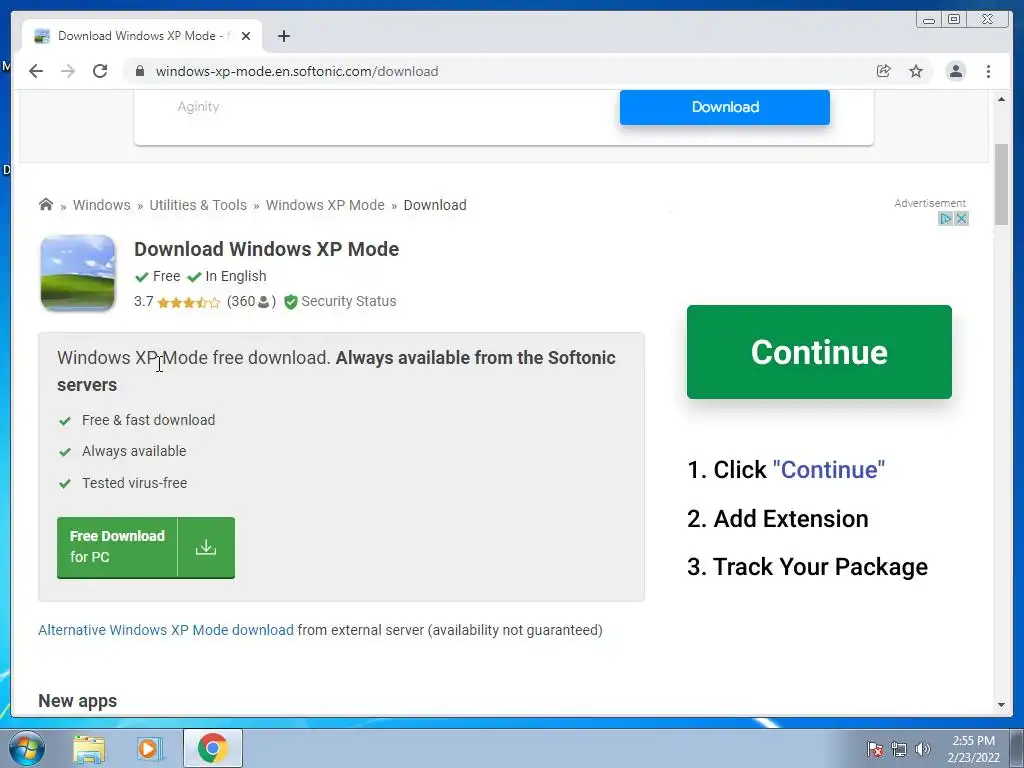
Task: Click the green Security Status shield icon
Action: pos(291,302)
